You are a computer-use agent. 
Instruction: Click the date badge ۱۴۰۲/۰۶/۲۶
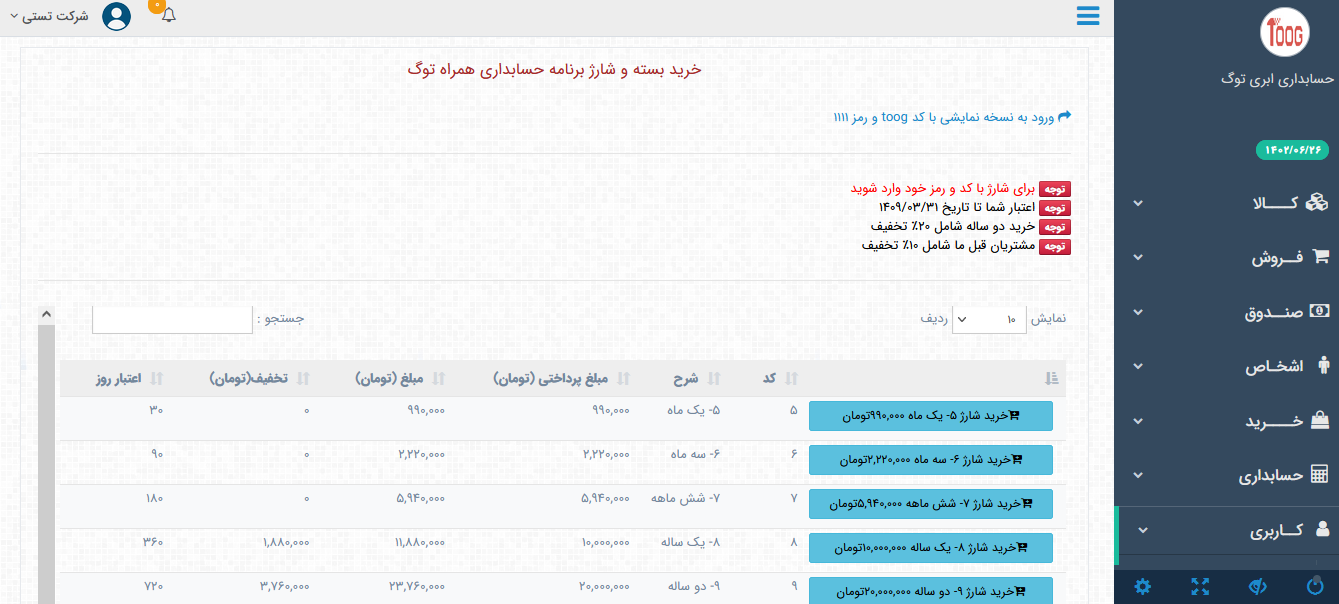point(1292,149)
